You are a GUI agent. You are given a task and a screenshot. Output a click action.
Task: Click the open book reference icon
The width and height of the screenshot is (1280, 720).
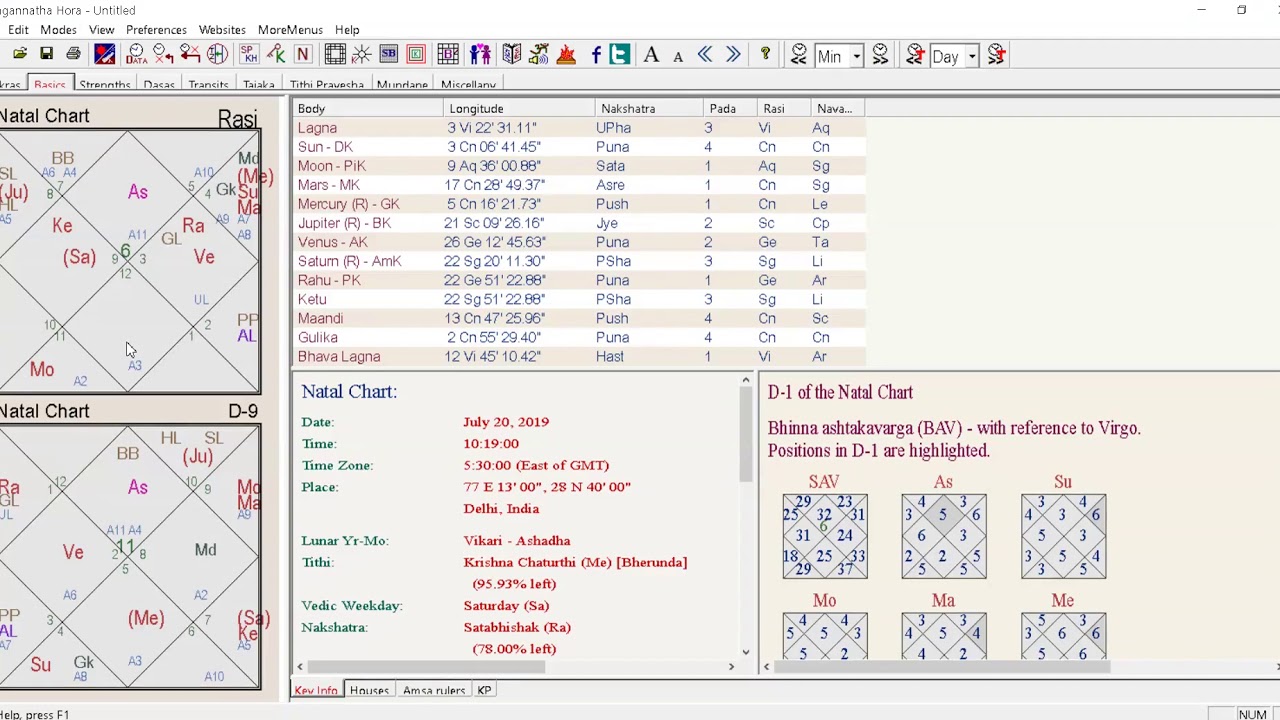tap(511, 55)
